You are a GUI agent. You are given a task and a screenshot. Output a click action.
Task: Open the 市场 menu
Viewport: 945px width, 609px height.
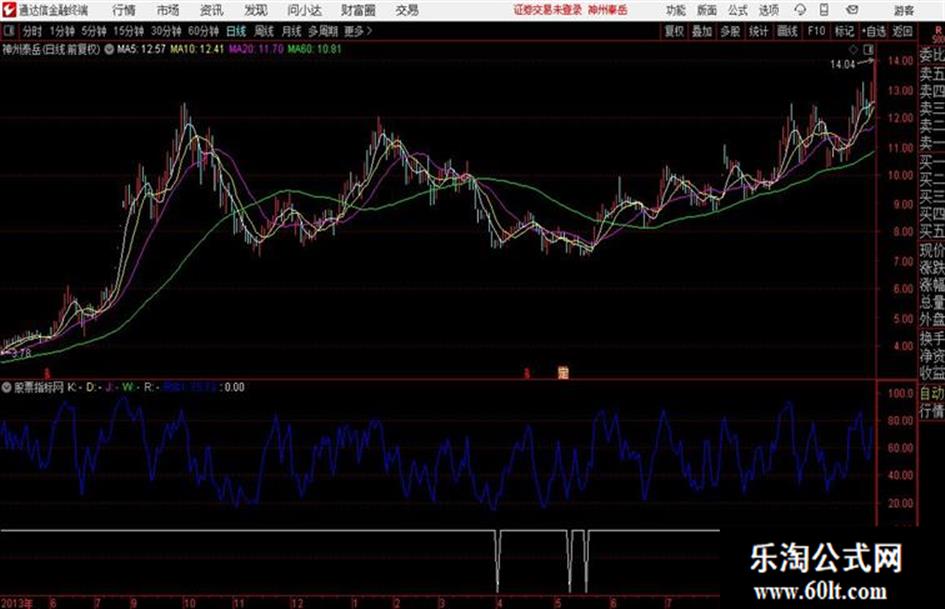pos(168,10)
